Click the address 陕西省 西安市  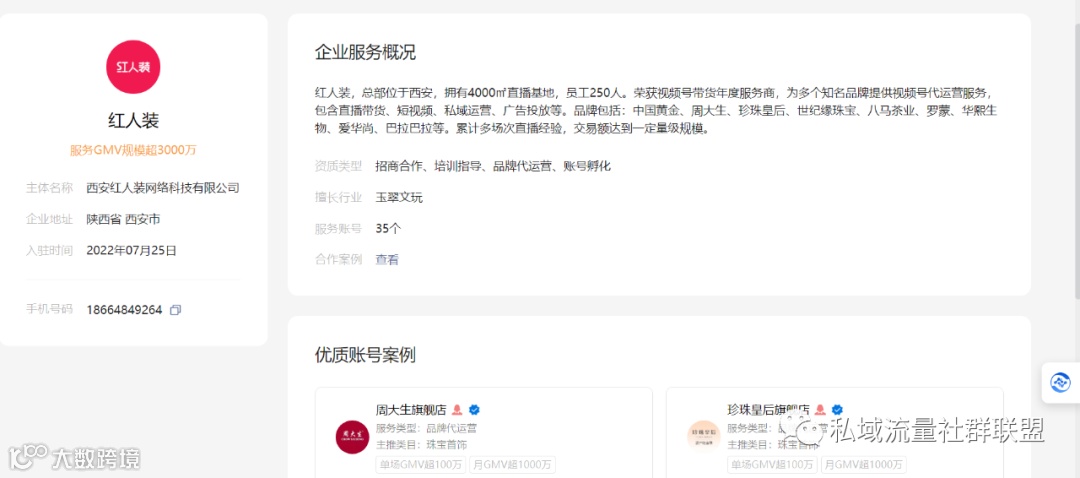123,219
